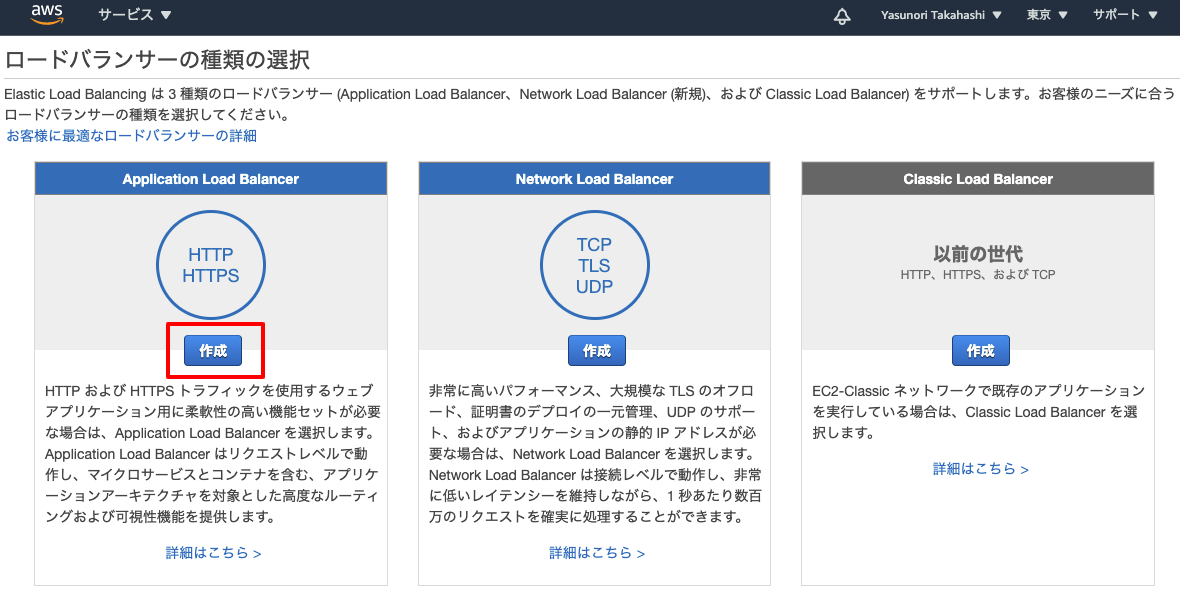Open 詳細はこちら under Network Load Balancer
This screenshot has width=1180, height=611.
597,553
